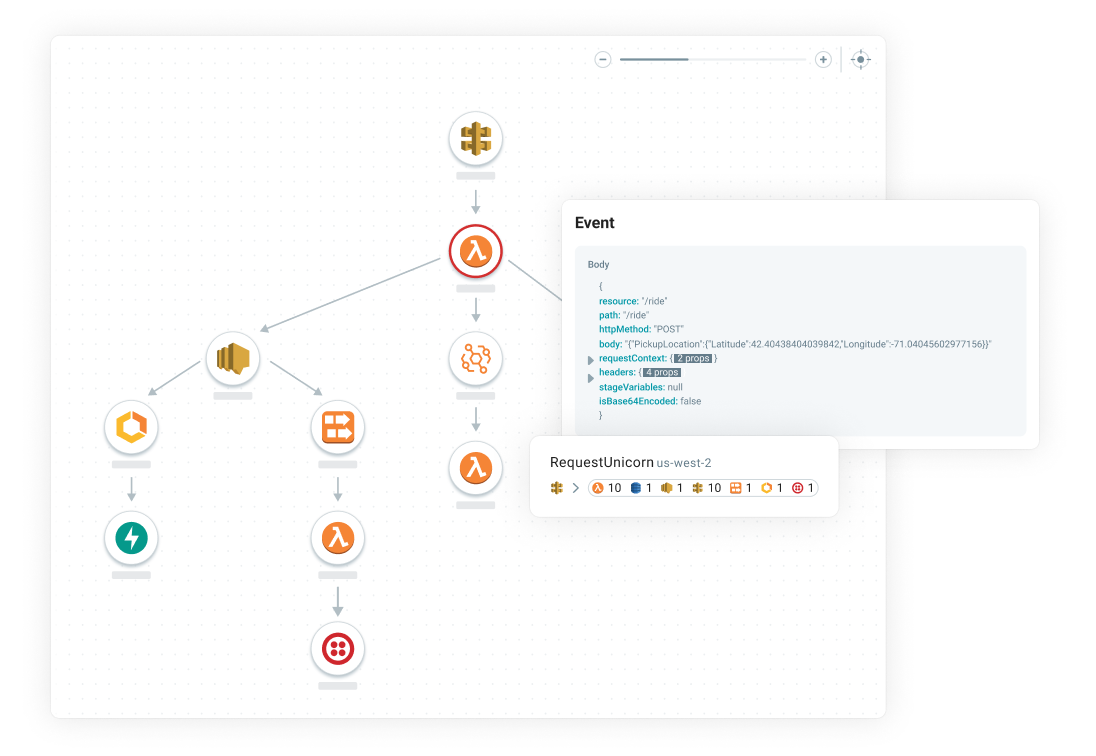
Task: Click the blue DynamoDB count badge
Action: coord(641,488)
